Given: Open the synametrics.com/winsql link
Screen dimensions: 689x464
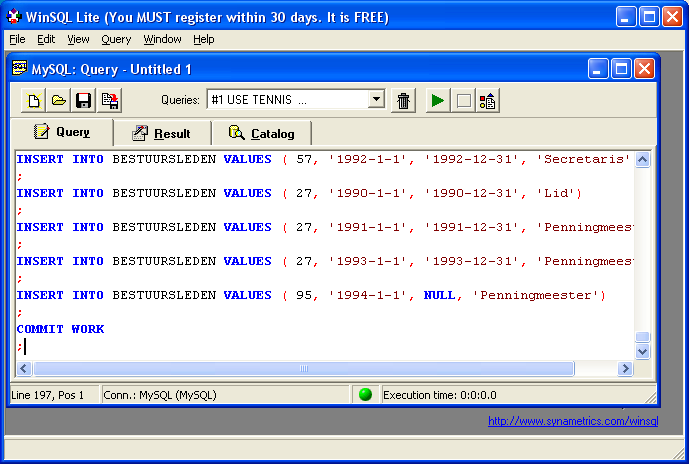Looking at the screenshot, I should pos(573,421).
